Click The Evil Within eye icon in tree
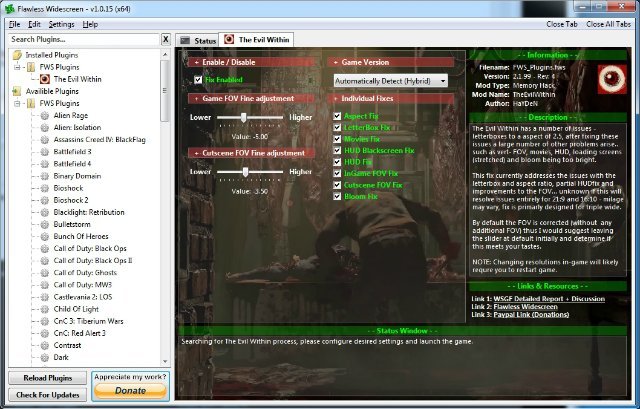 (45, 79)
